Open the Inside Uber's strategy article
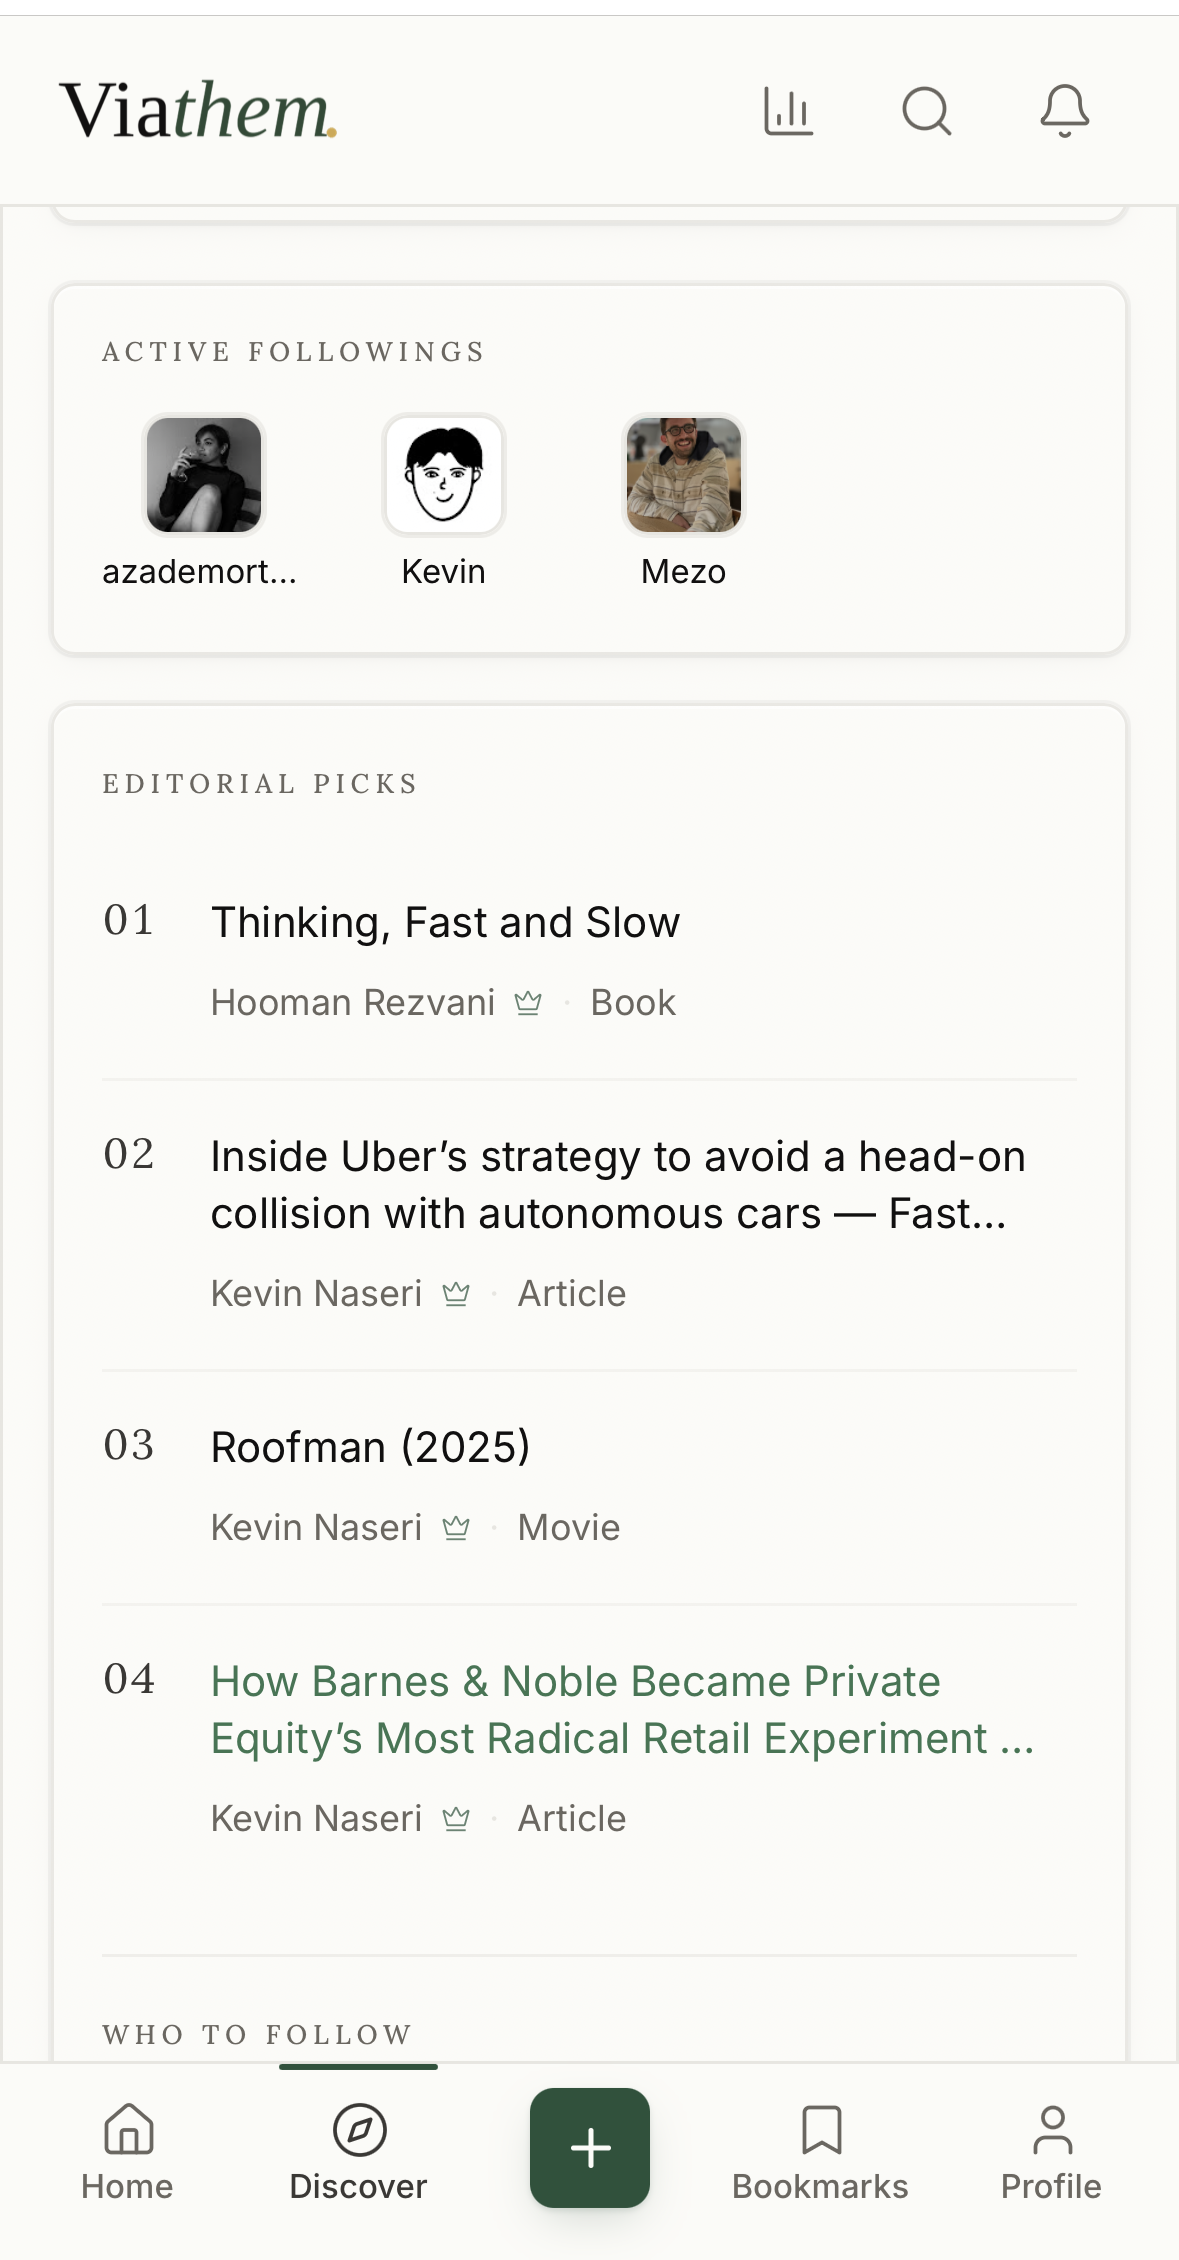This screenshot has height=2260, width=1179. 618,1185
